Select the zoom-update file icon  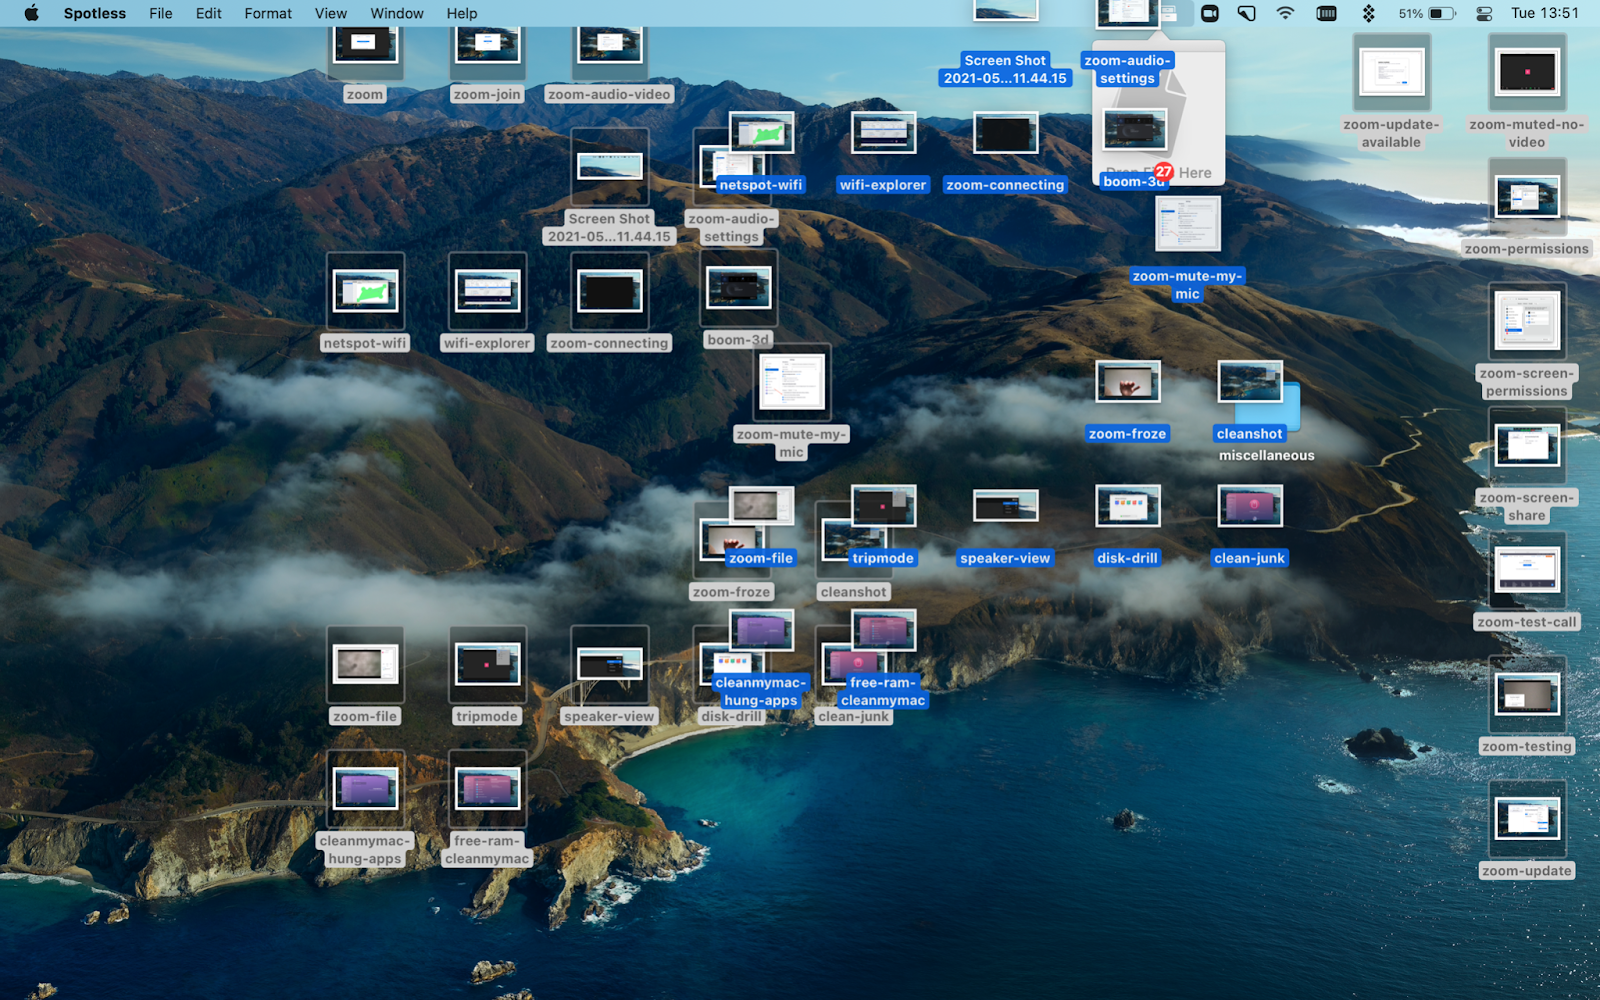tap(1527, 820)
